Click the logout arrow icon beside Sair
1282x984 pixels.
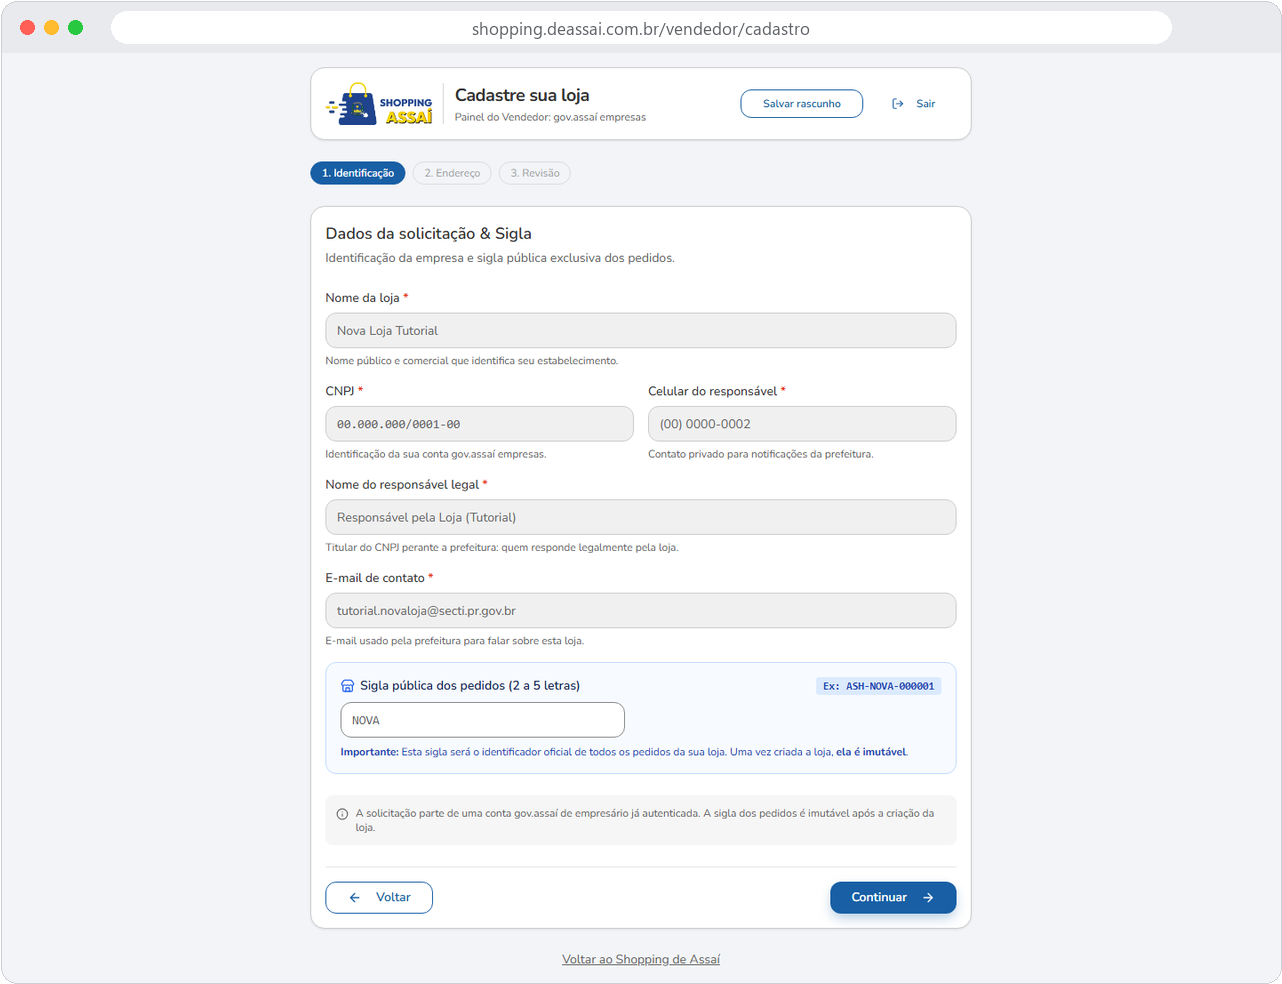[x=898, y=104]
